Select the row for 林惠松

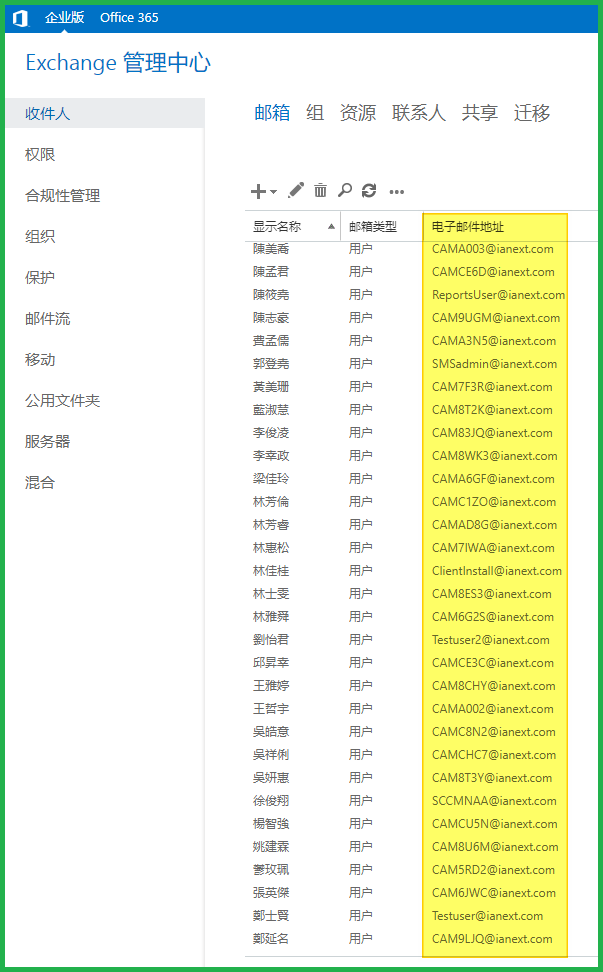point(421,548)
